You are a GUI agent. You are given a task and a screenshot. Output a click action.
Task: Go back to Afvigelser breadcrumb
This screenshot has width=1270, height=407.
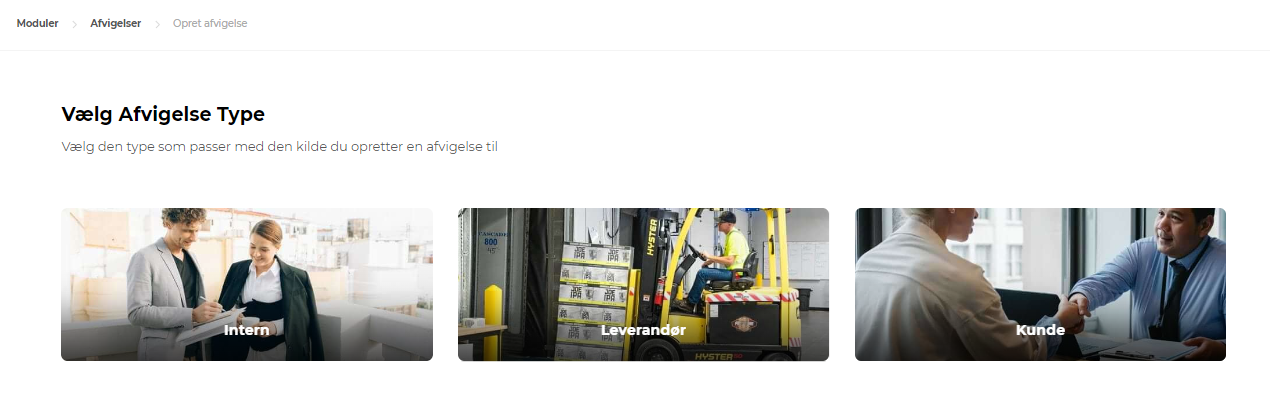[x=115, y=23]
